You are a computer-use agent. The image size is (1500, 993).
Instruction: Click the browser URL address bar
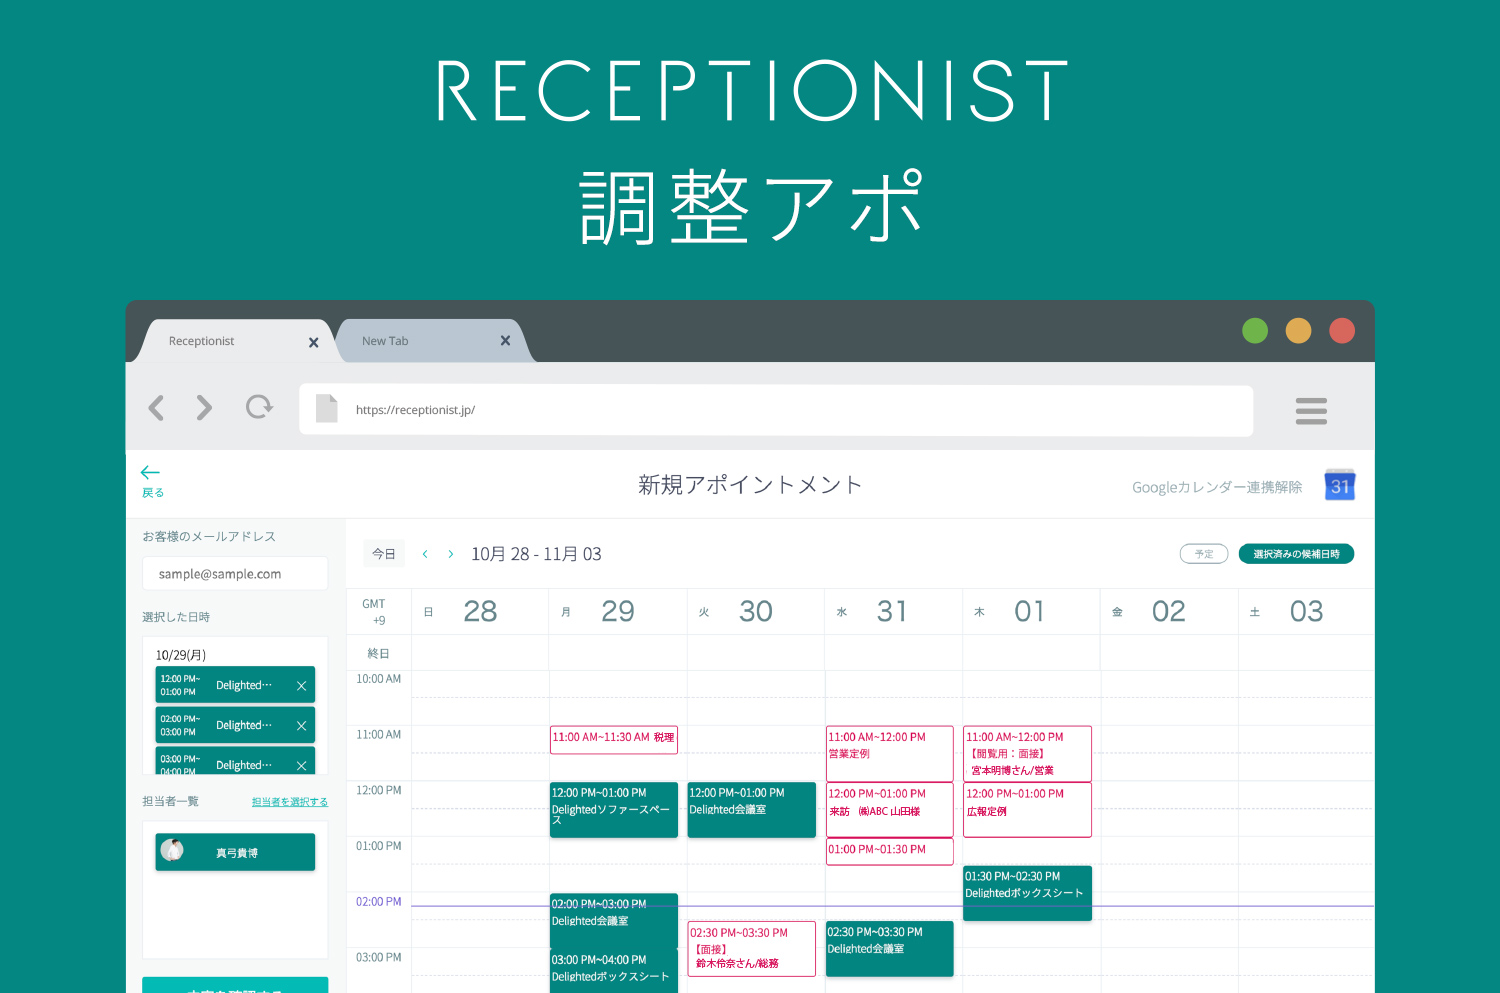776,410
